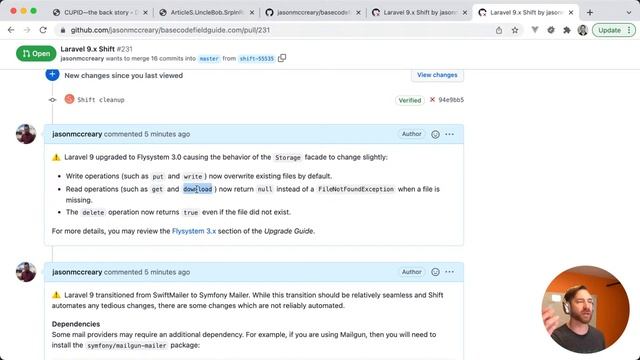Click the green Open status badge

(x=36, y=53)
